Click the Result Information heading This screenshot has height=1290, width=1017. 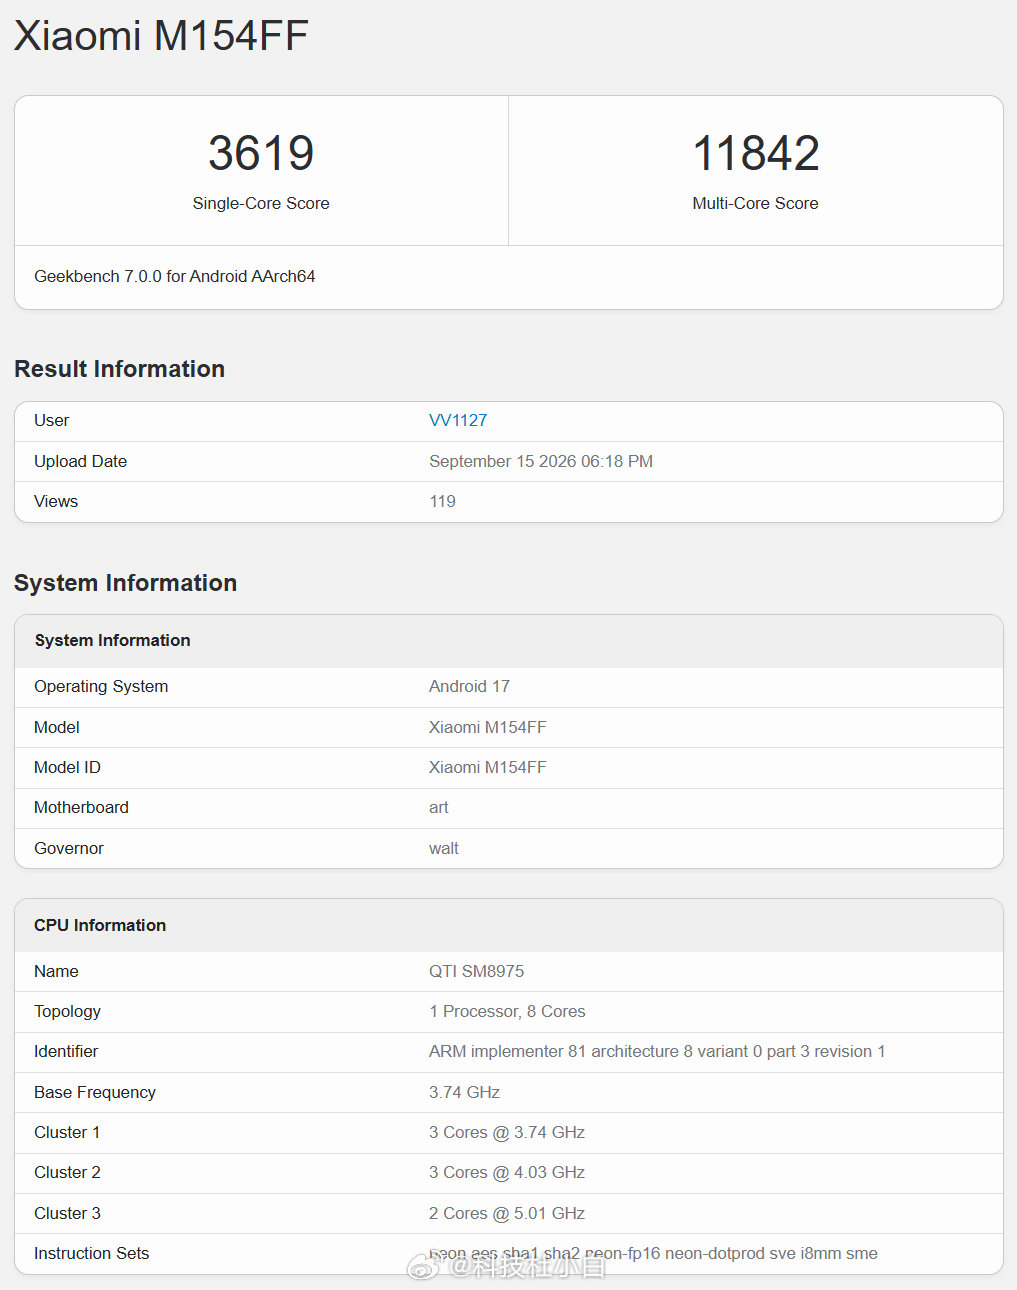(119, 369)
